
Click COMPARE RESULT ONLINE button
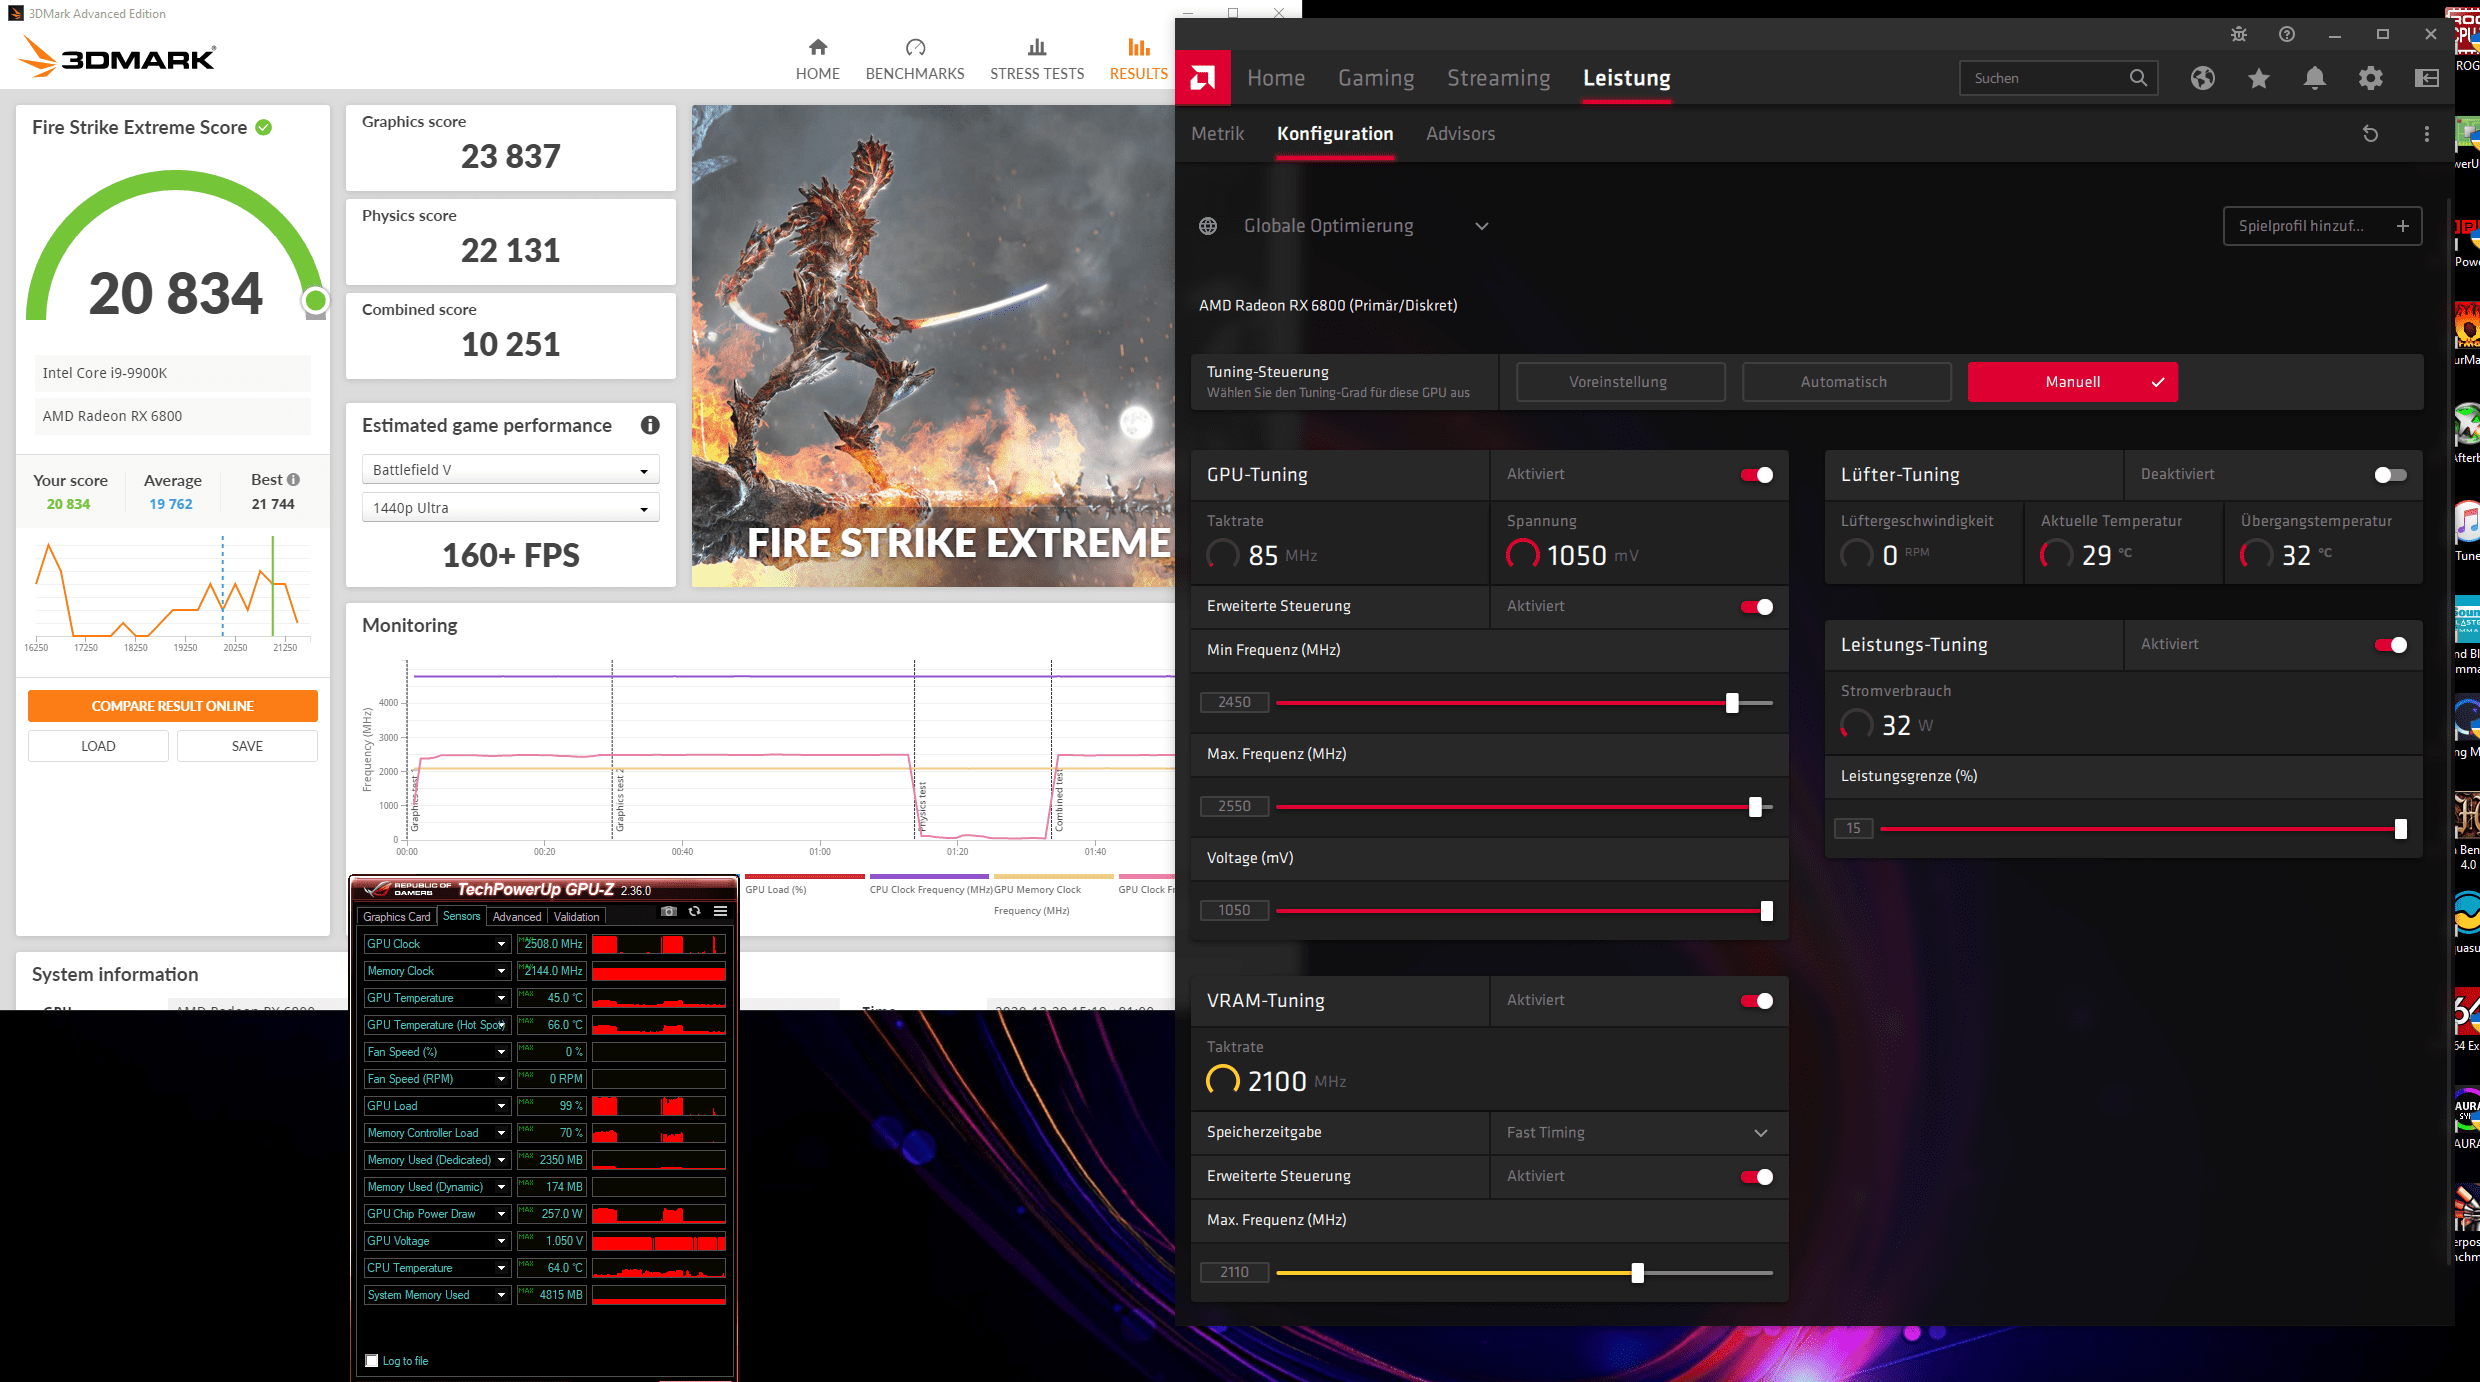[173, 706]
